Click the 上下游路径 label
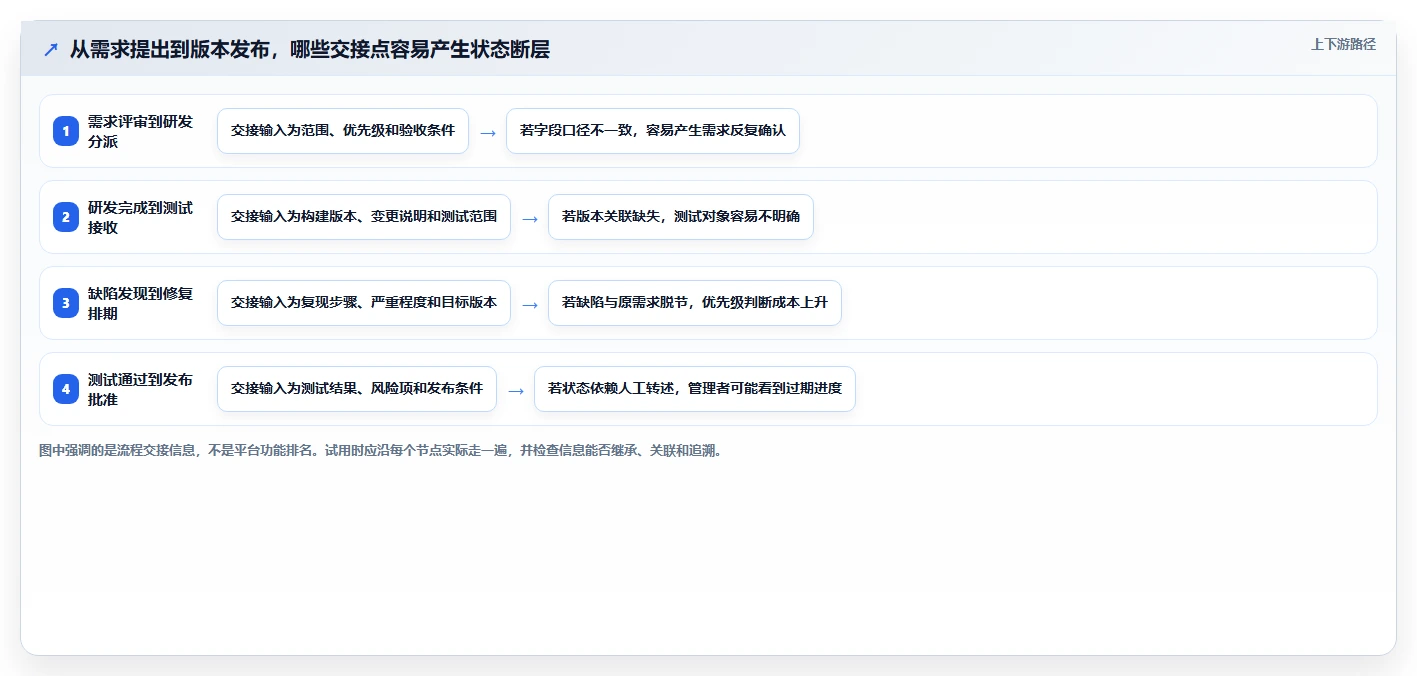This screenshot has height=676, width=1417. tap(1343, 44)
